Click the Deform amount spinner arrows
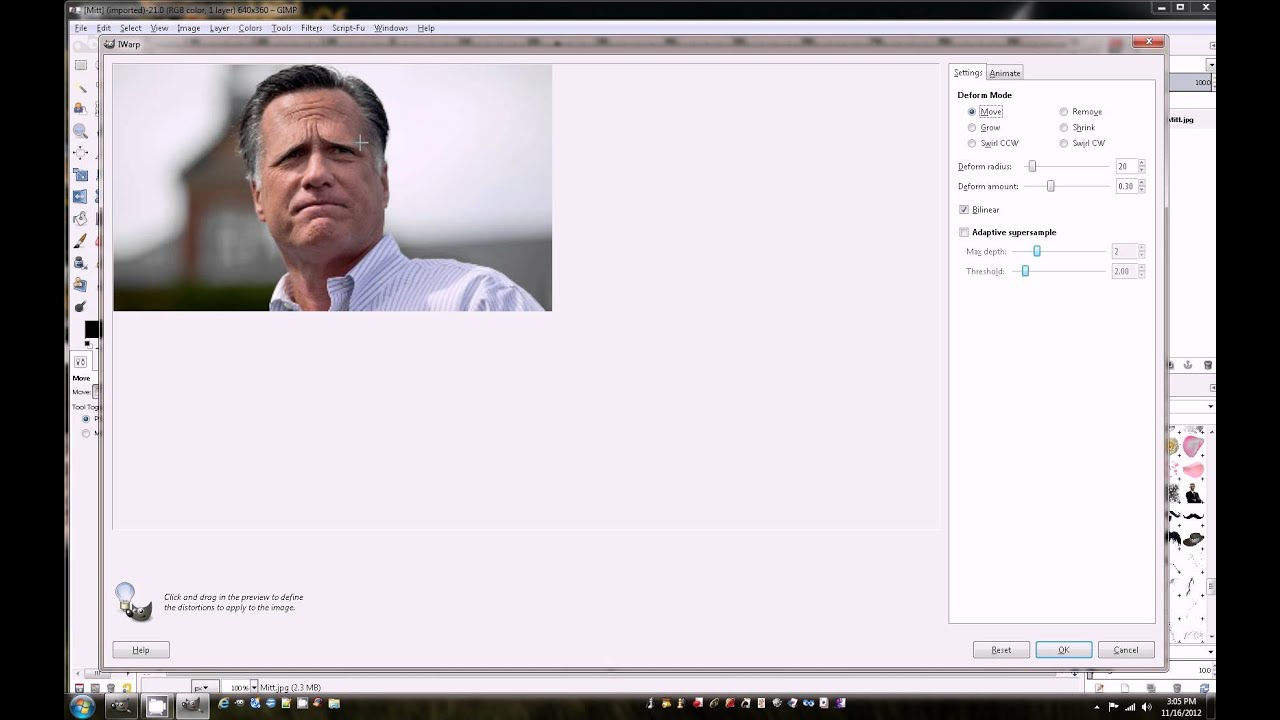1280x720 pixels. pyautogui.click(x=1141, y=187)
